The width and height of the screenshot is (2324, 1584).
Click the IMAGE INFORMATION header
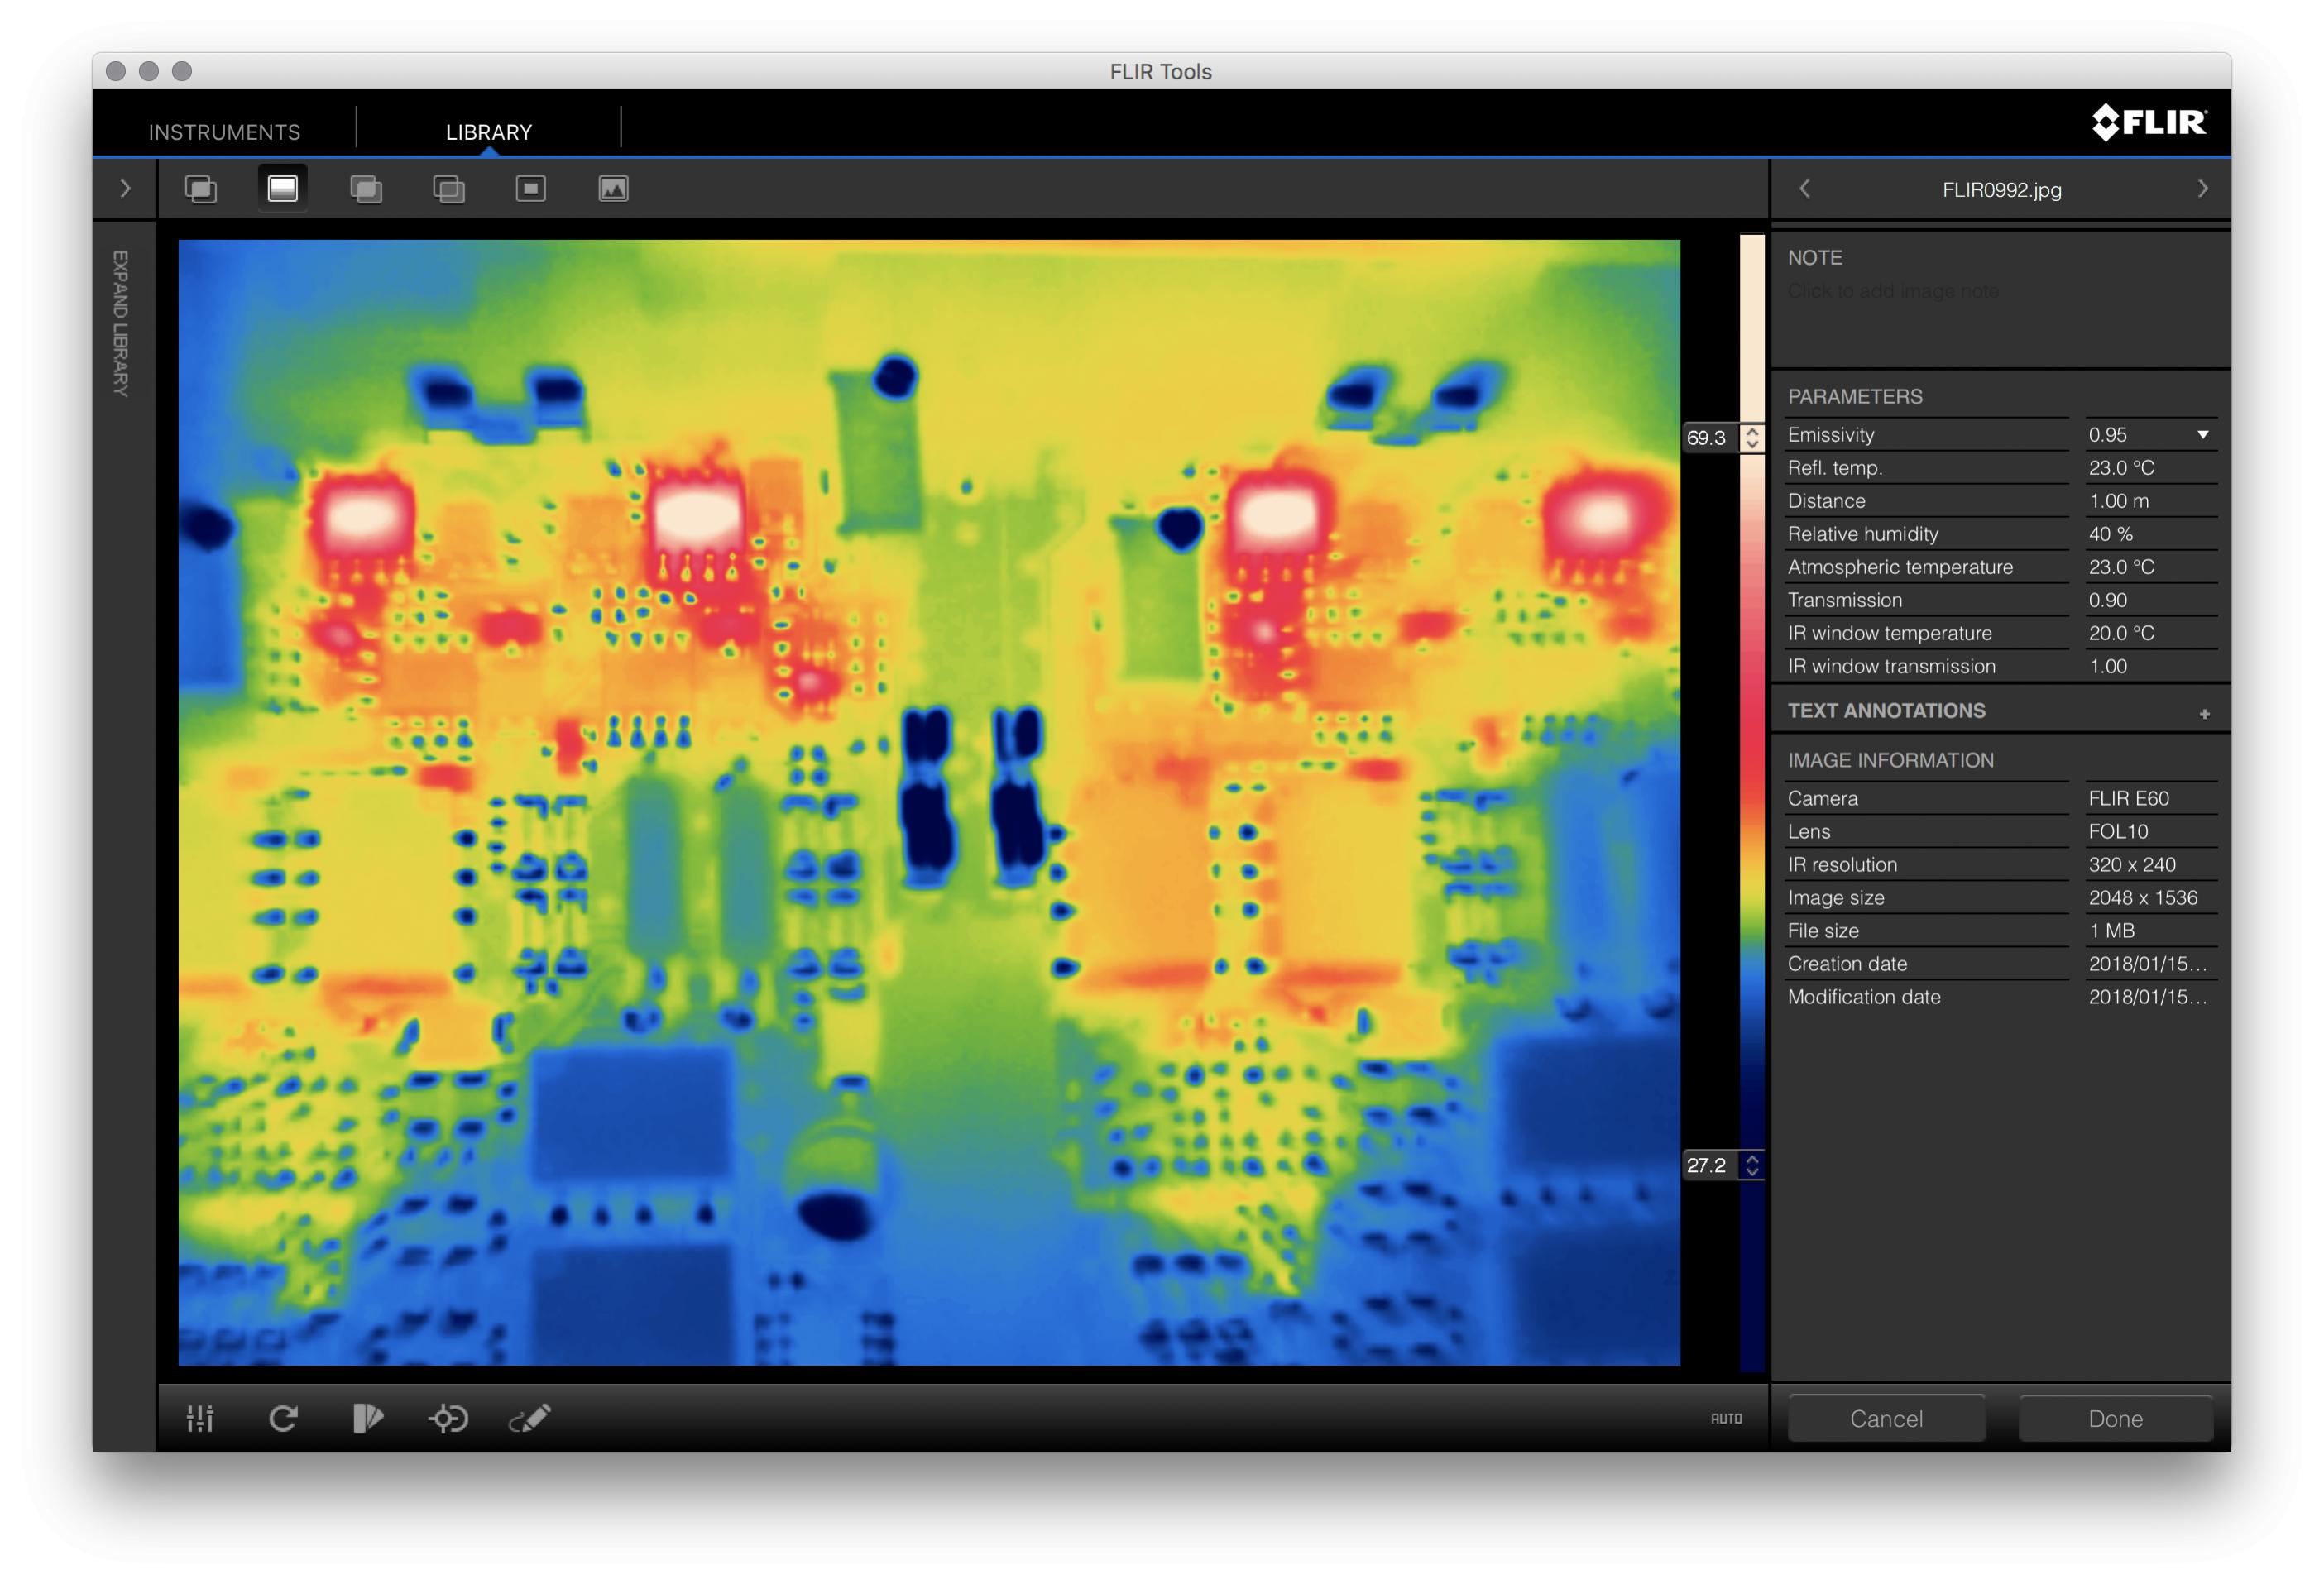click(x=1890, y=760)
